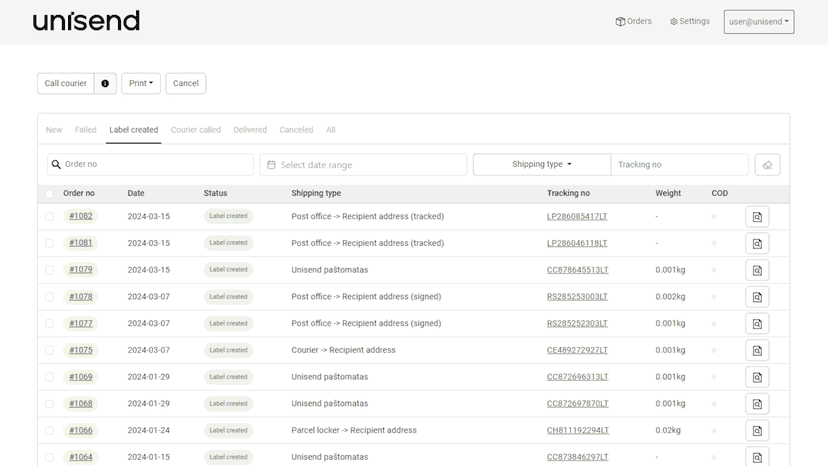Viewport: 828px width, 466px height.
Task: Check the box for order #1077
Action: [49, 323]
